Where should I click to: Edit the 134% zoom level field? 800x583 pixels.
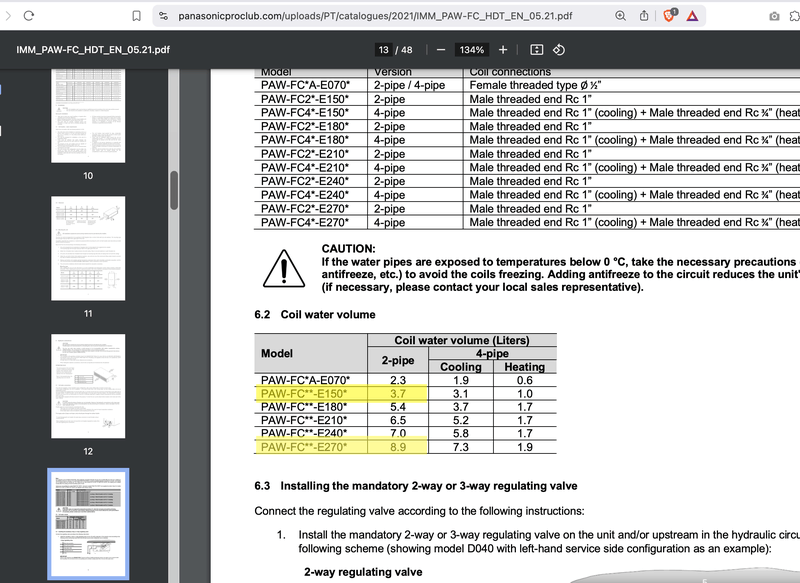pyautogui.click(x=471, y=50)
